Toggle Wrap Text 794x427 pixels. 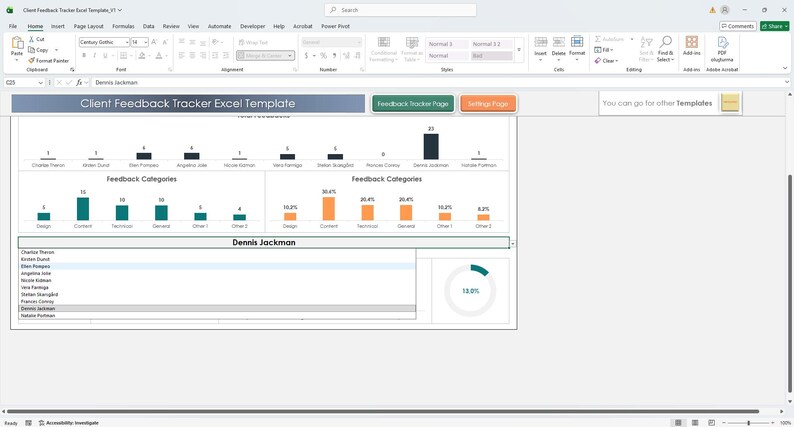click(253, 43)
